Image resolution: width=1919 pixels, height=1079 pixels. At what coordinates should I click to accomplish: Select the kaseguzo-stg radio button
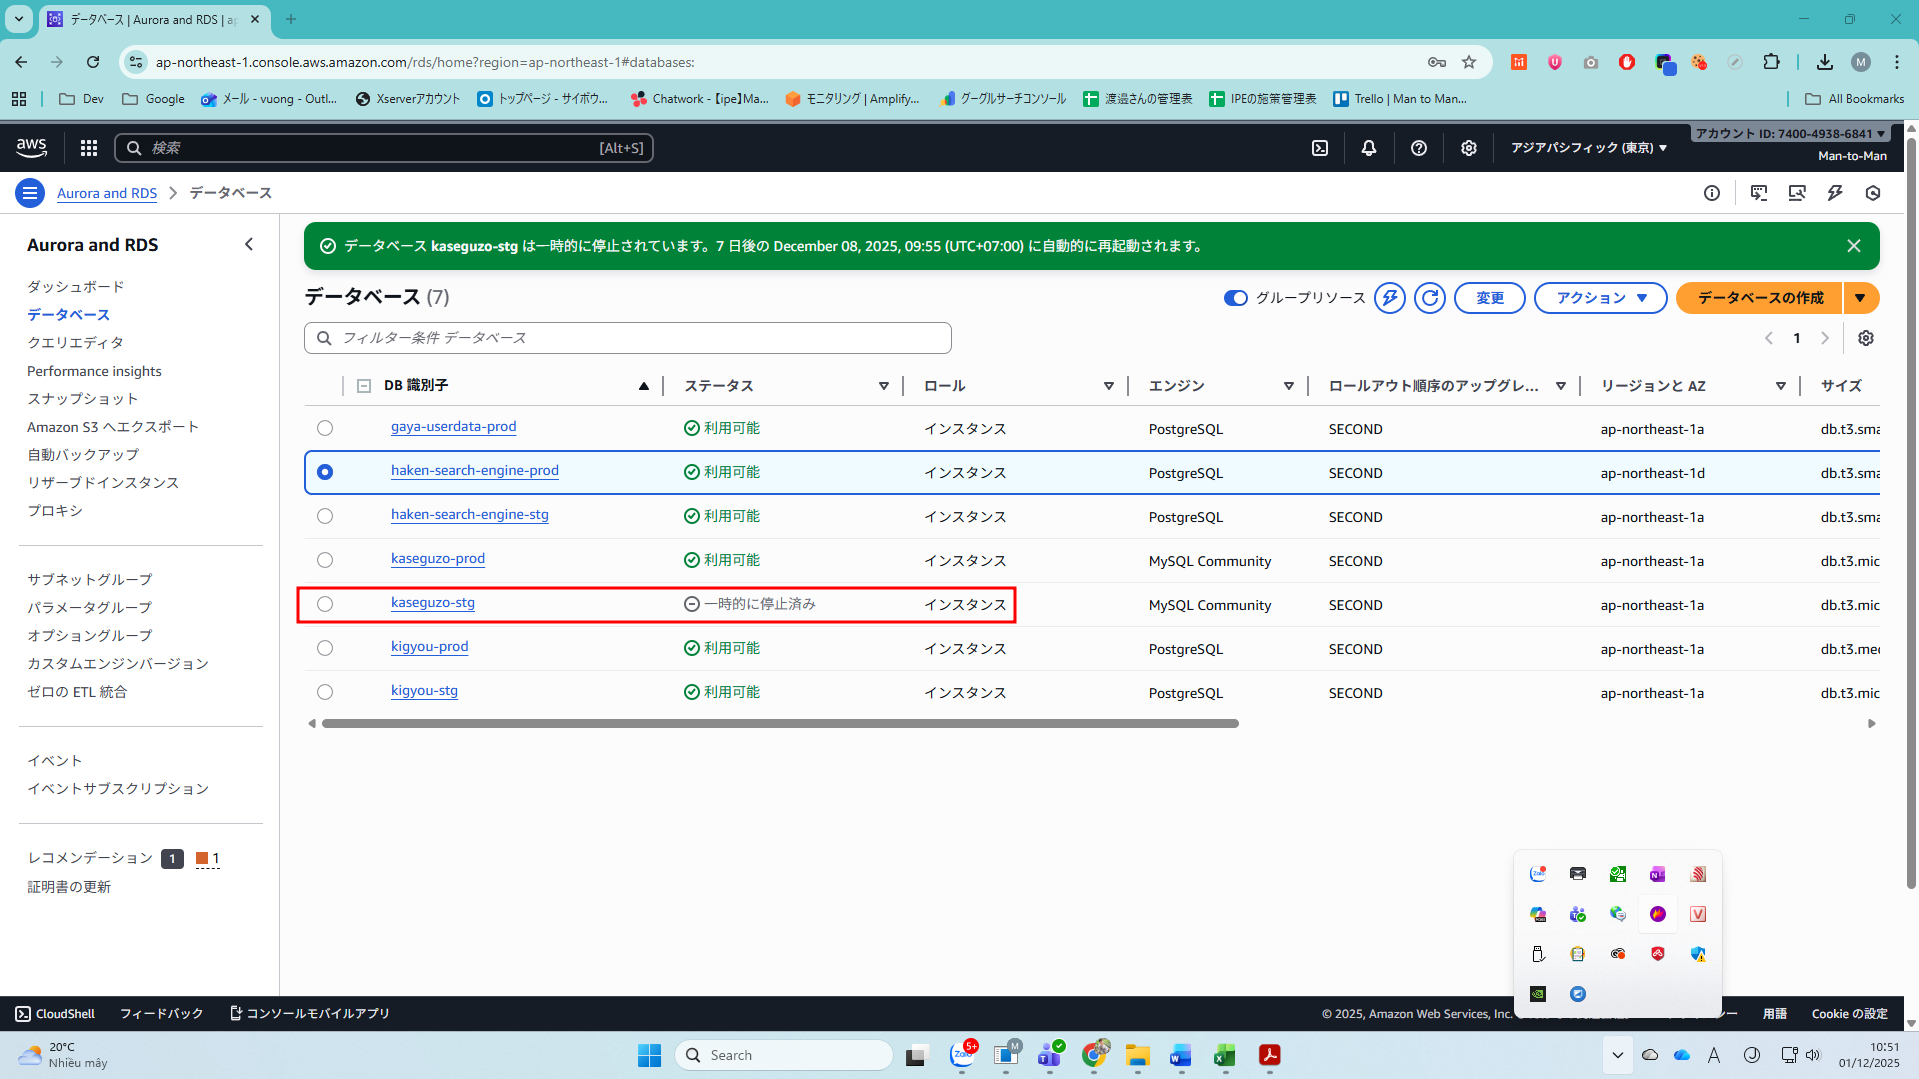(x=325, y=604)
